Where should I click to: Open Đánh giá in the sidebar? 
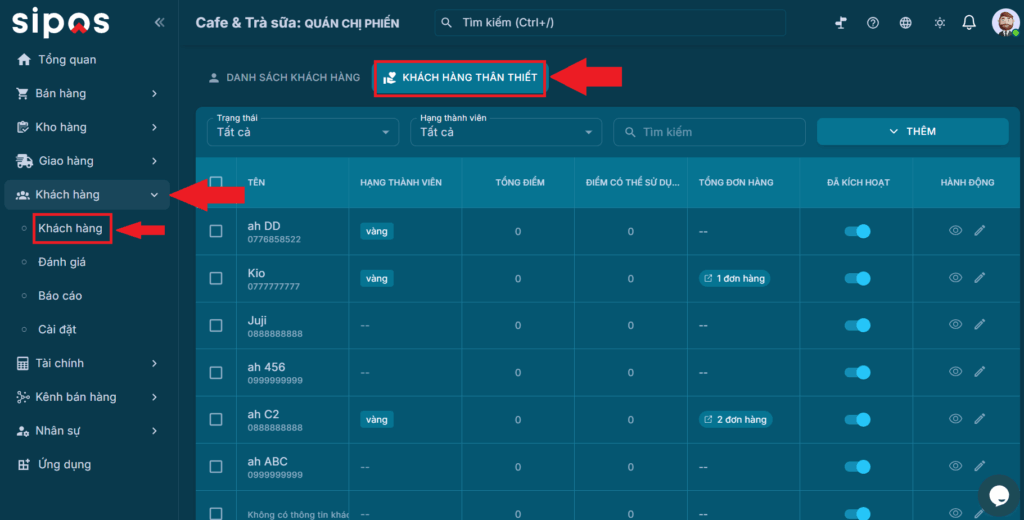pos(62,262)
